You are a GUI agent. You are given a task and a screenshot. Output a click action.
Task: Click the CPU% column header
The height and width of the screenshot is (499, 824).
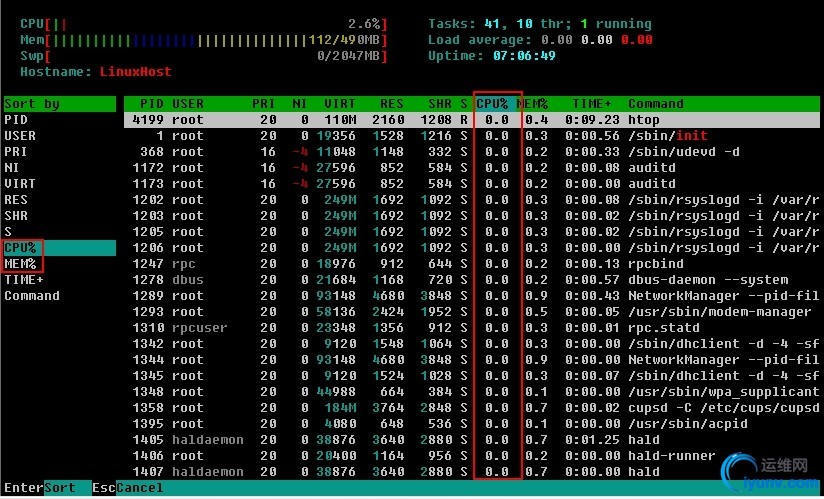pyautogui.click(x=492, y=103)
